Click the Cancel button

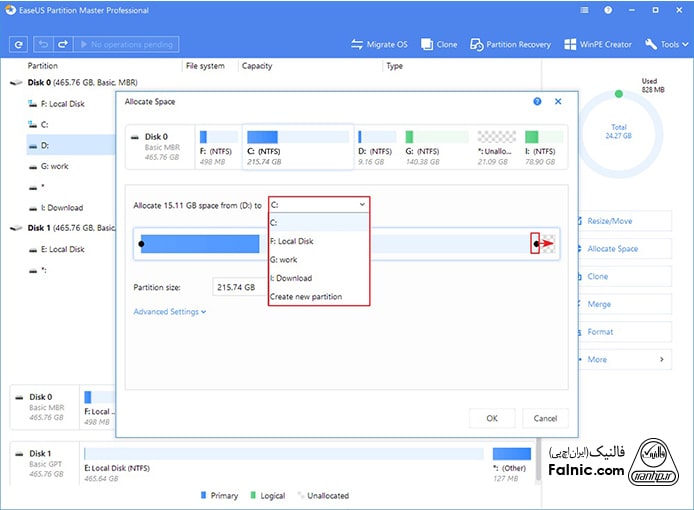pyautogui.click(x=545, y=418)
